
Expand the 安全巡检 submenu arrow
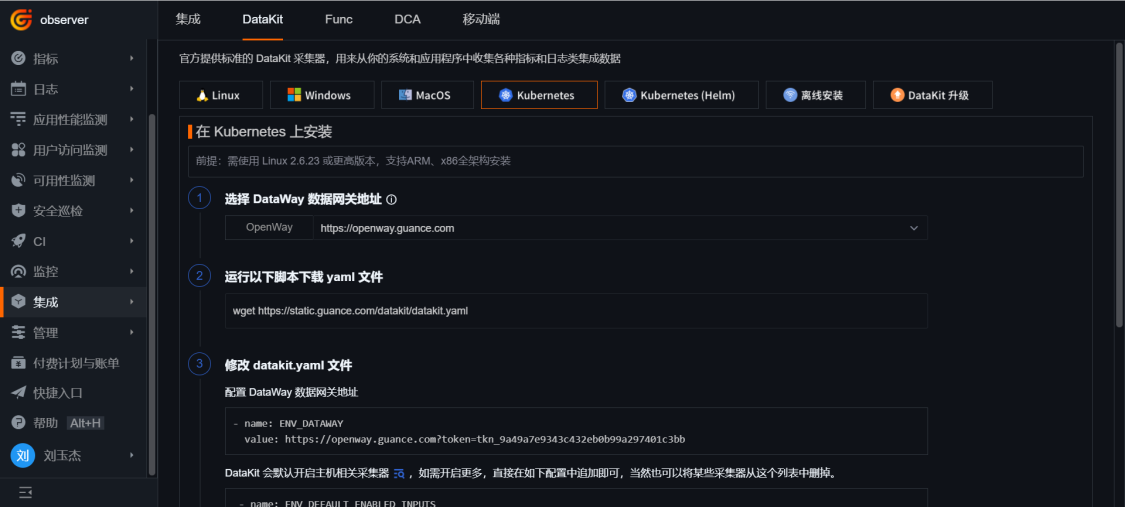132,210
